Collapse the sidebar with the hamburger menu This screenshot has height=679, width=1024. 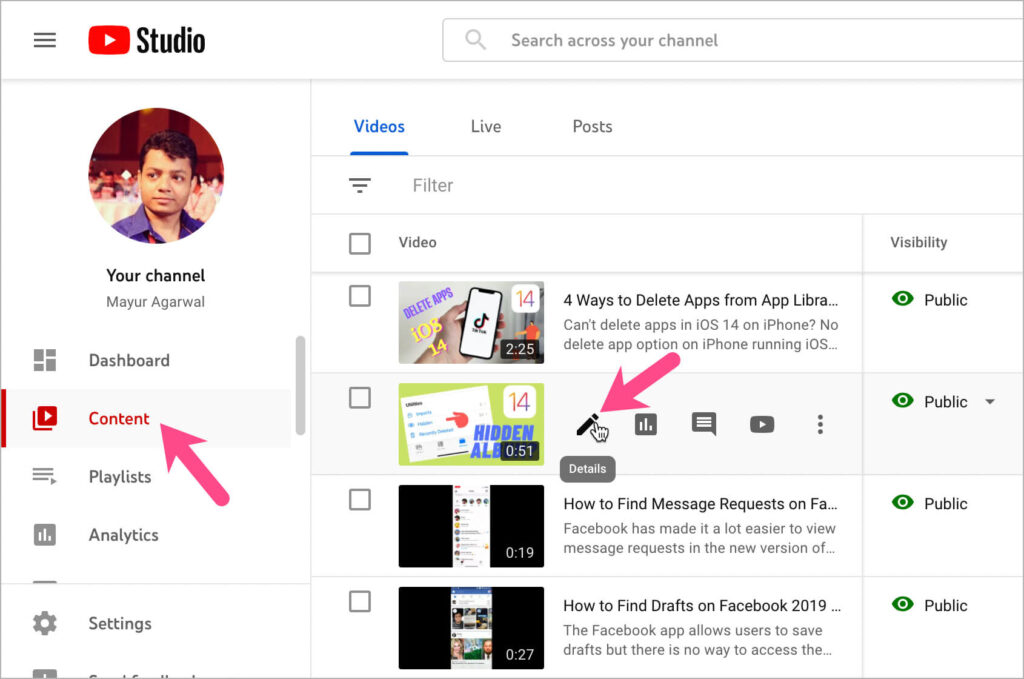pyautogui.click(x=45, y=40)
